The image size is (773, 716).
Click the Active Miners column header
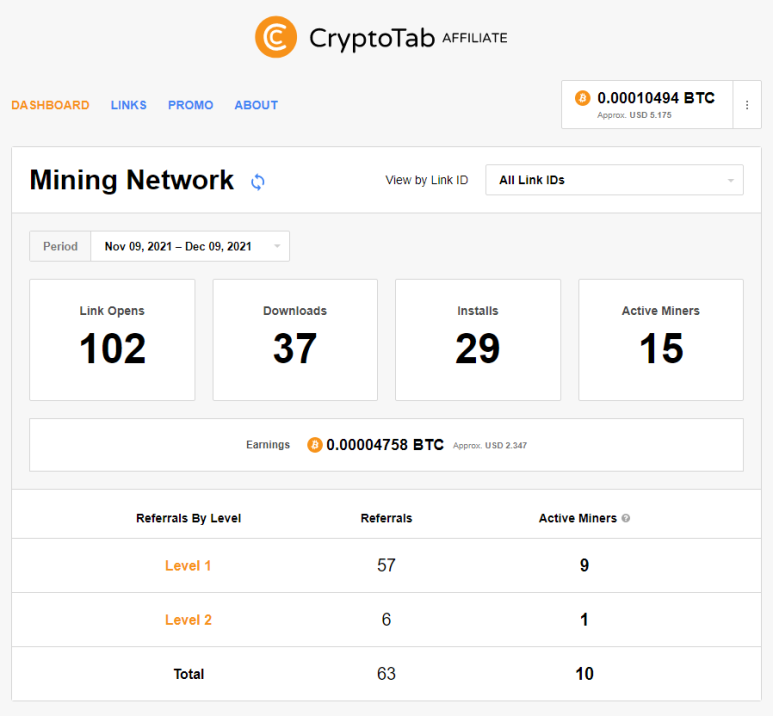(x=578, y=518)
